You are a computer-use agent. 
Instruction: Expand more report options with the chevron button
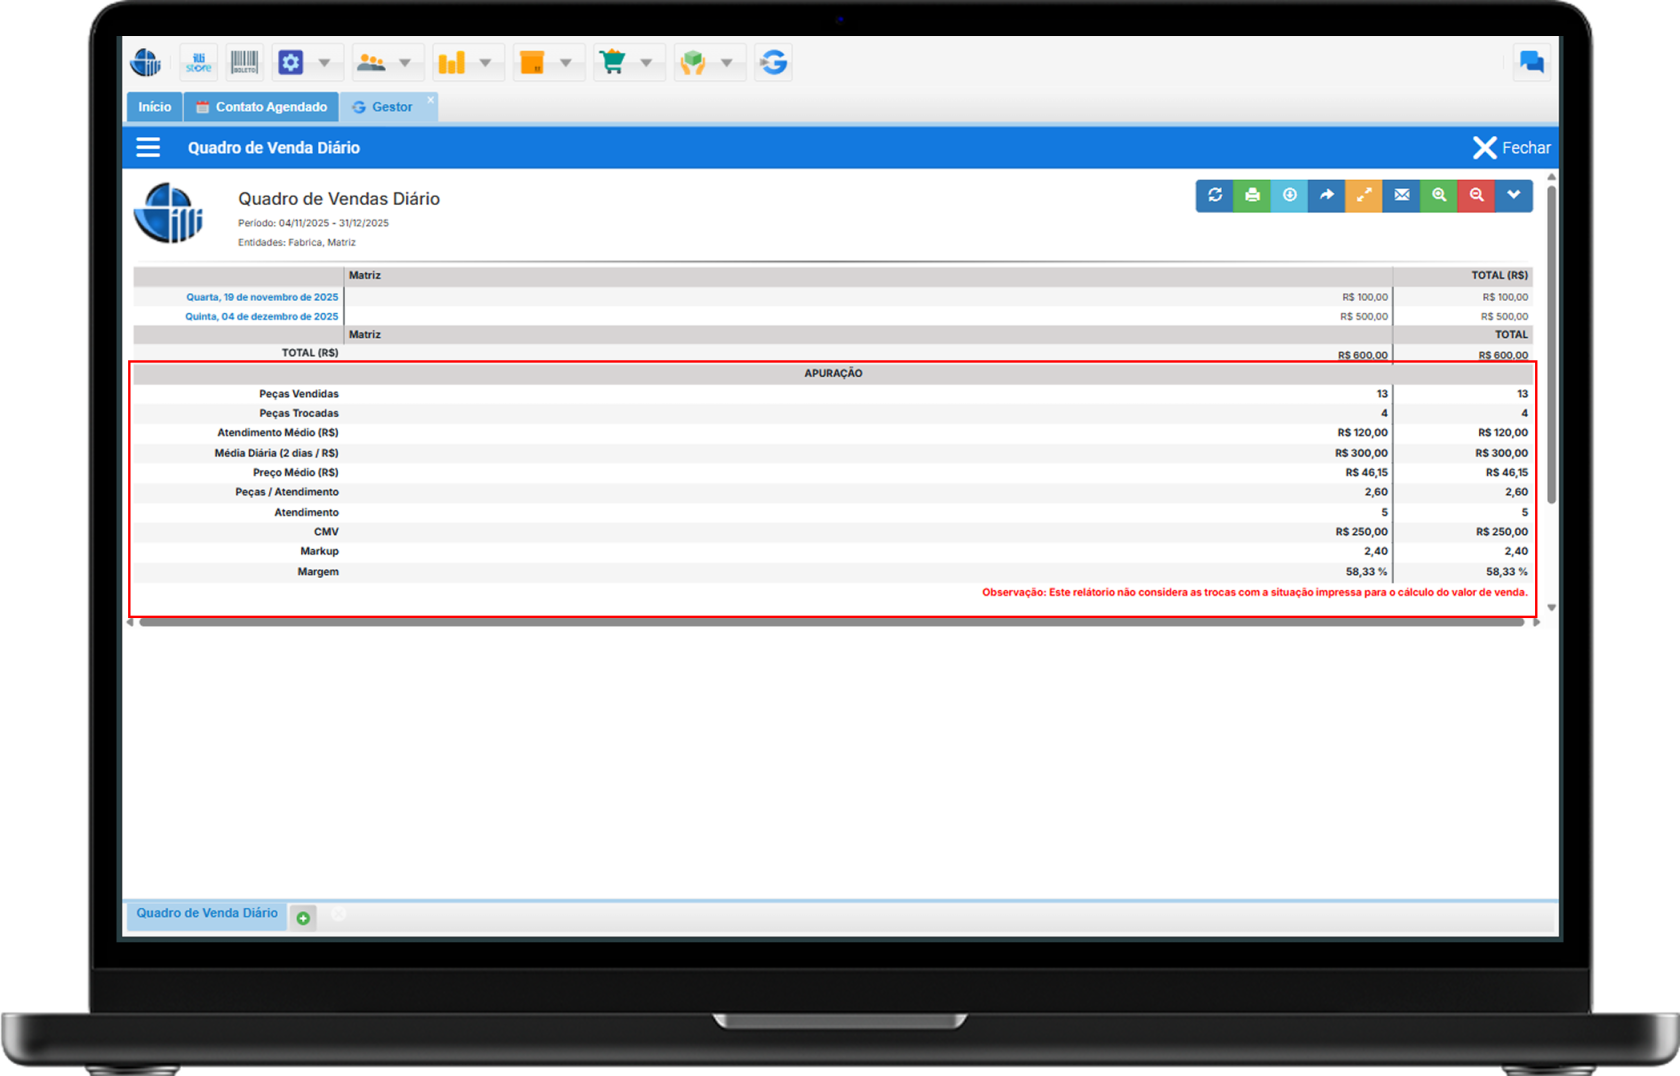click(1514, 195)
